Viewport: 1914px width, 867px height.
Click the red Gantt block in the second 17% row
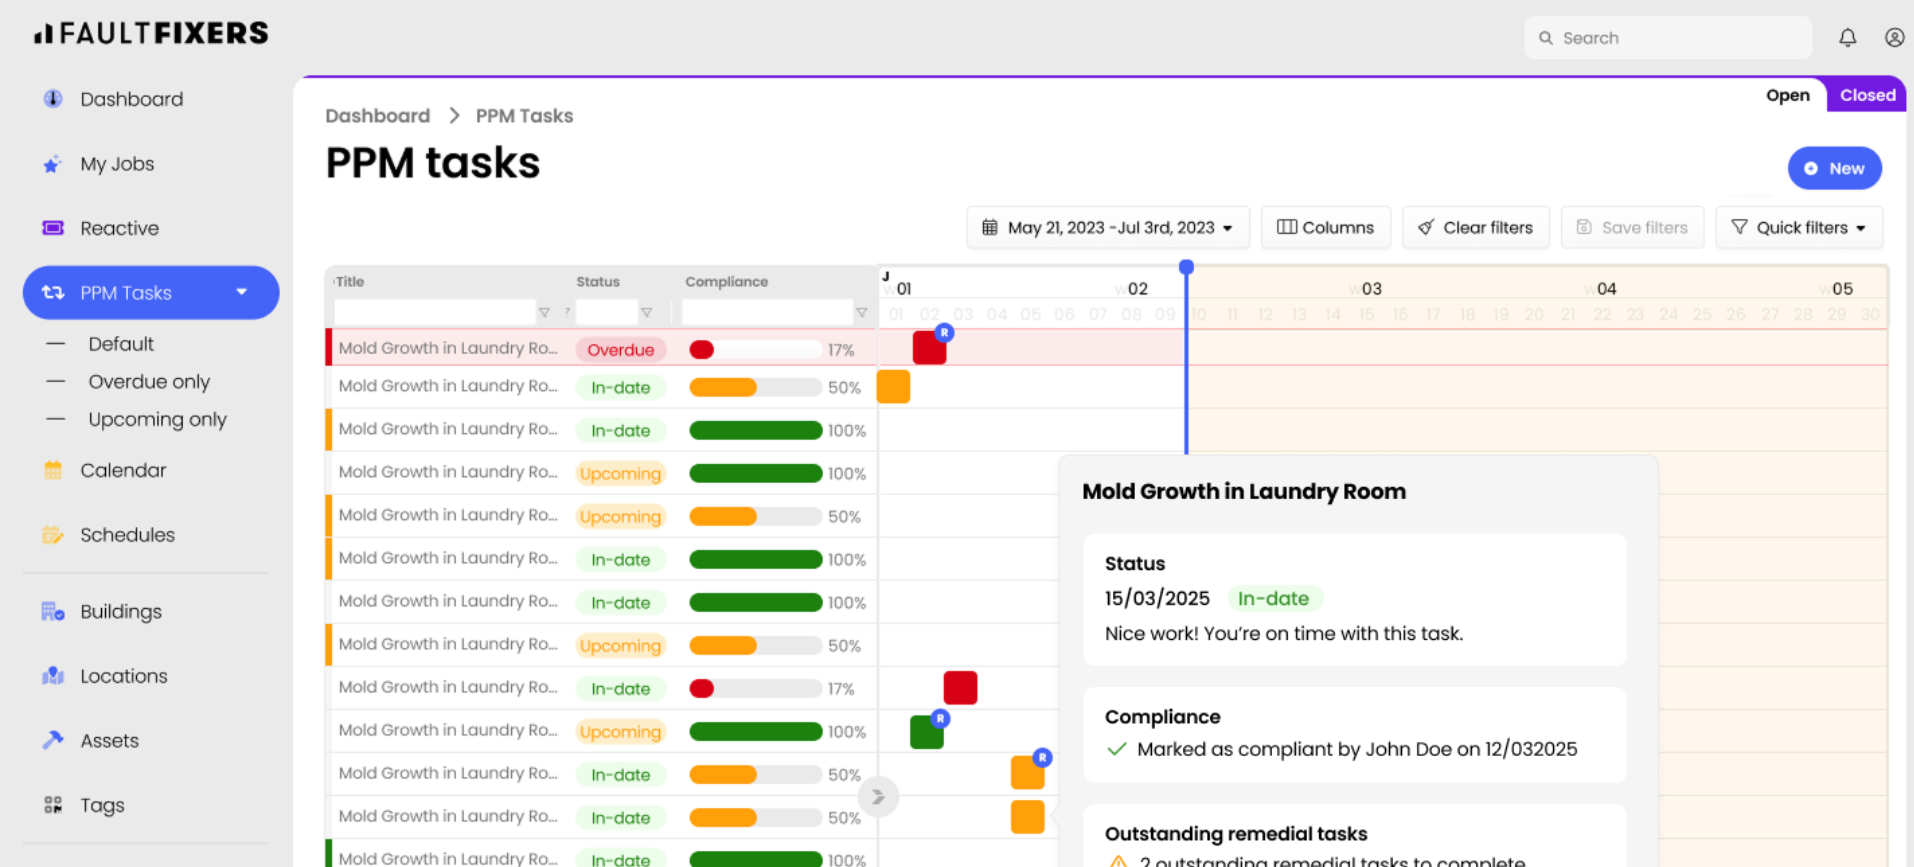point(960,688)
